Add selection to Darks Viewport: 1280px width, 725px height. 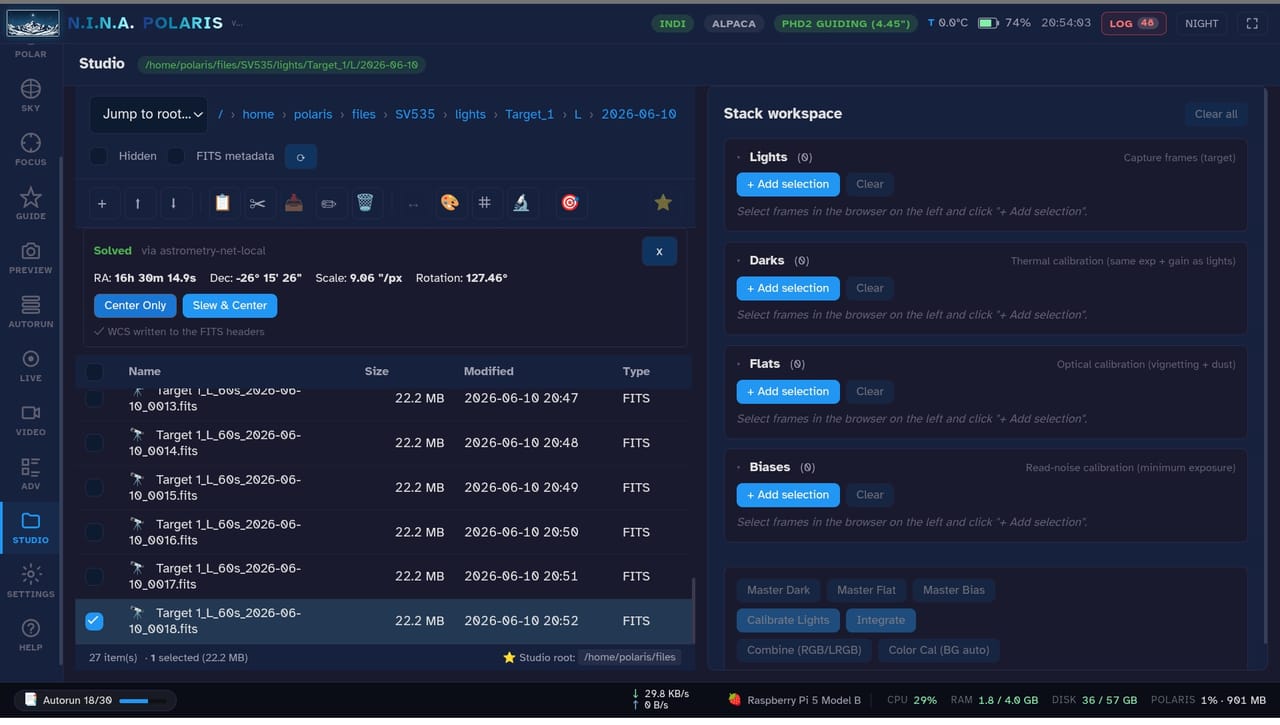click(x=788, y=288)
